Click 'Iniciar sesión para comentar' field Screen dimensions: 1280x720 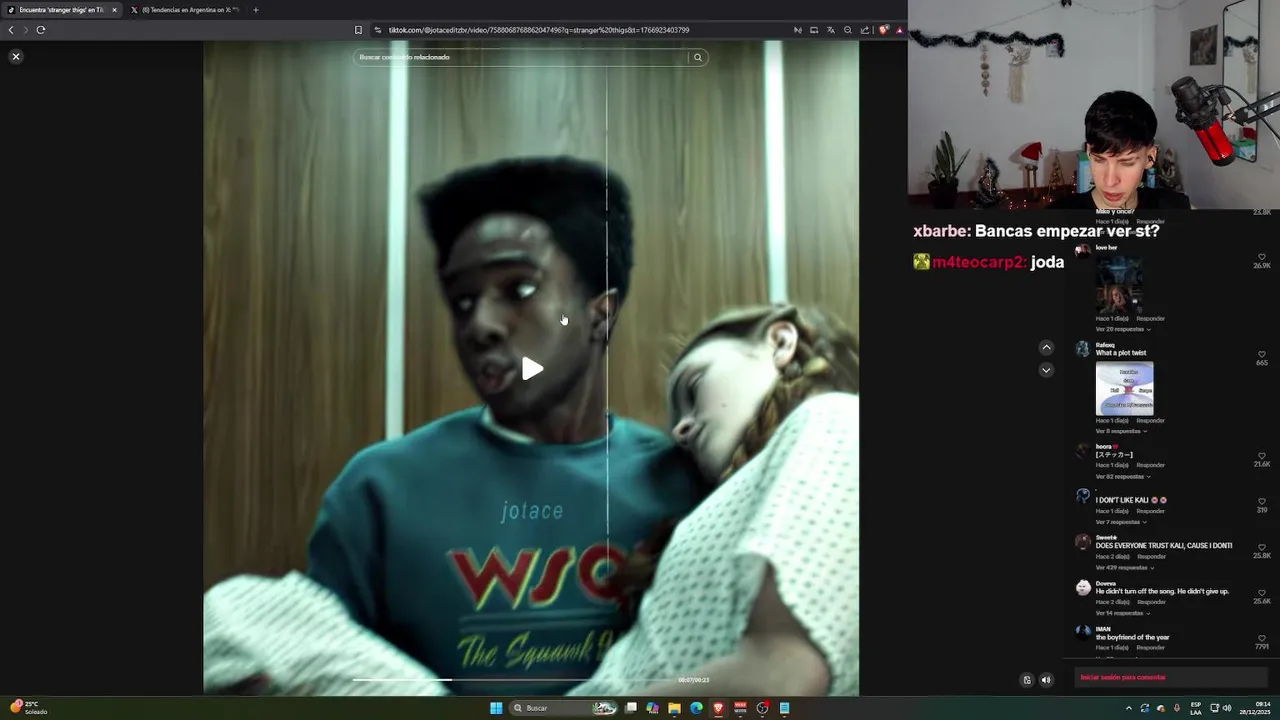pyautogui.click(x=1171, y=677)
